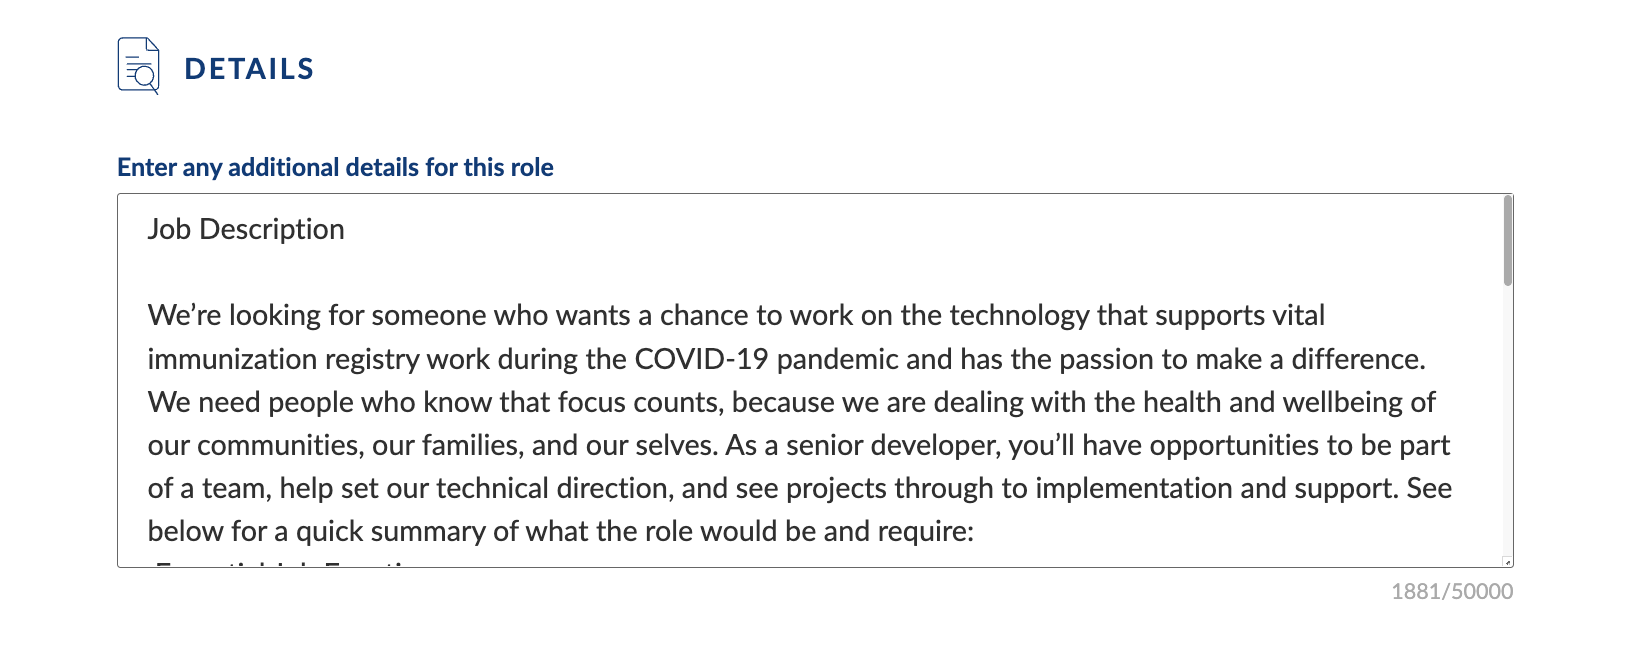Place cursor on the word 'COVID-19'
Image resolution: width=1652 pixels, height=672 pixels.
[701, 359]
